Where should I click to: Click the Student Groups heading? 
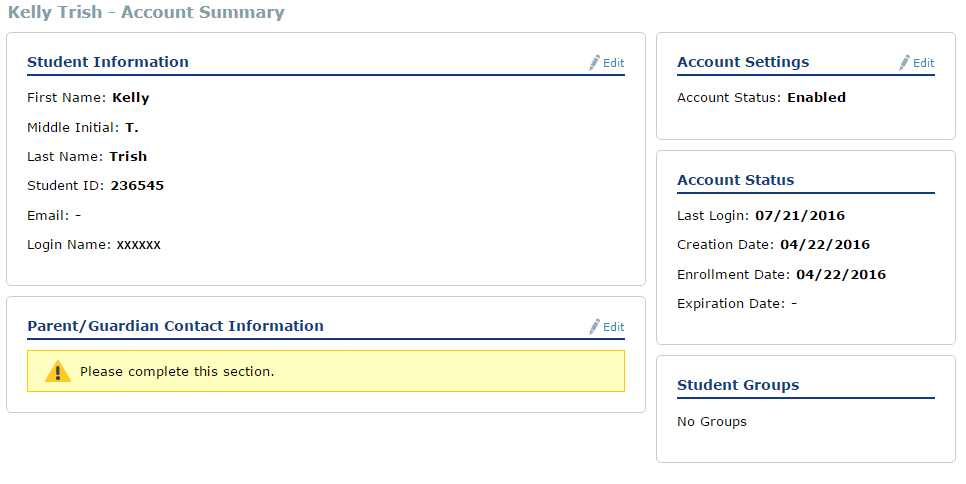[x=738, y=385]
